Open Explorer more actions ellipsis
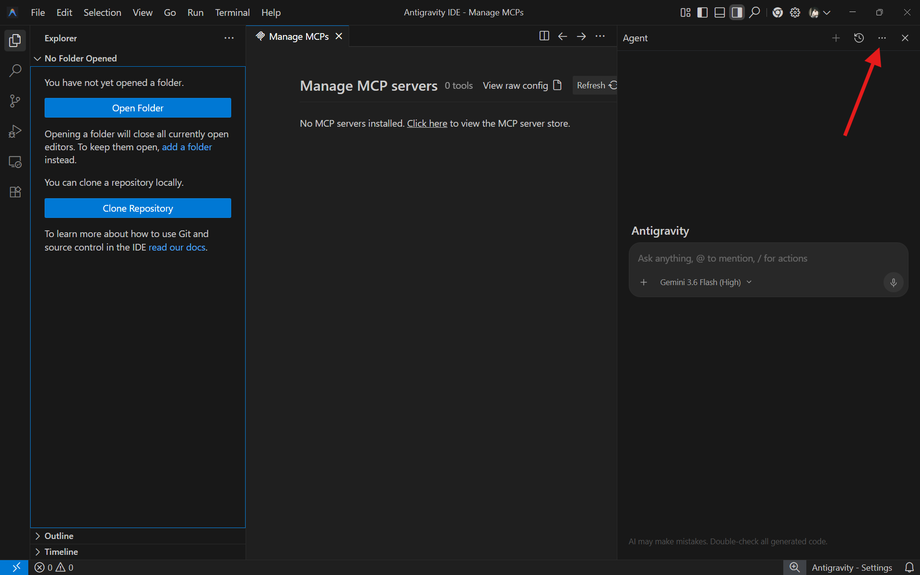Screen dimensions: 920x575 [x=229, y=38]
